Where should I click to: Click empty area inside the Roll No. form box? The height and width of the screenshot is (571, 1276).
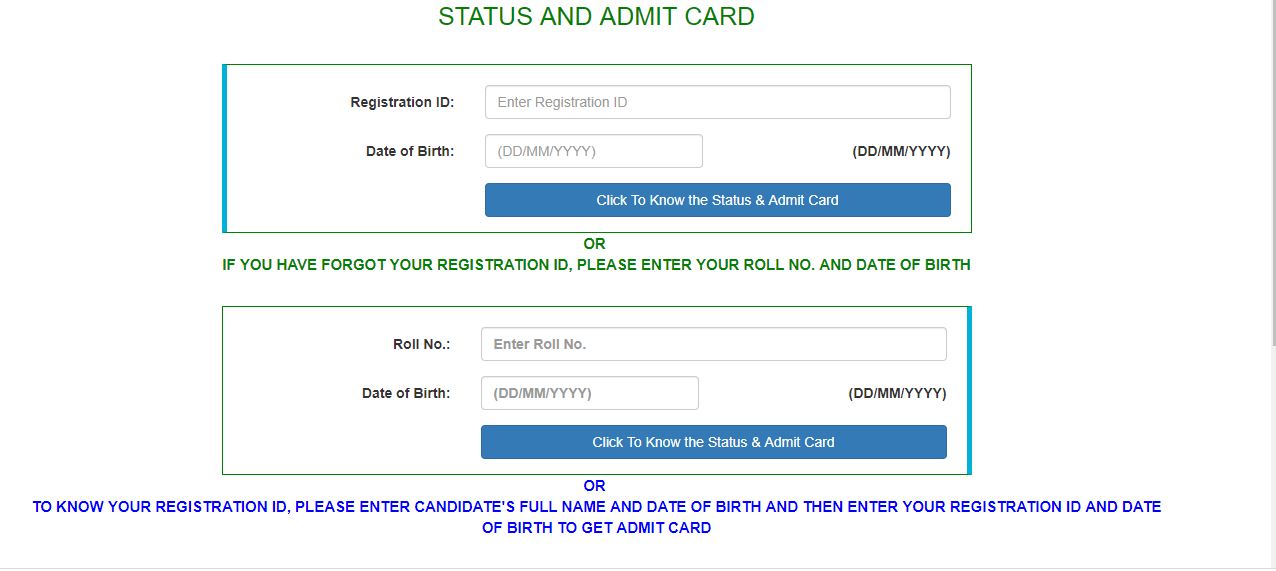click(320, 440)
